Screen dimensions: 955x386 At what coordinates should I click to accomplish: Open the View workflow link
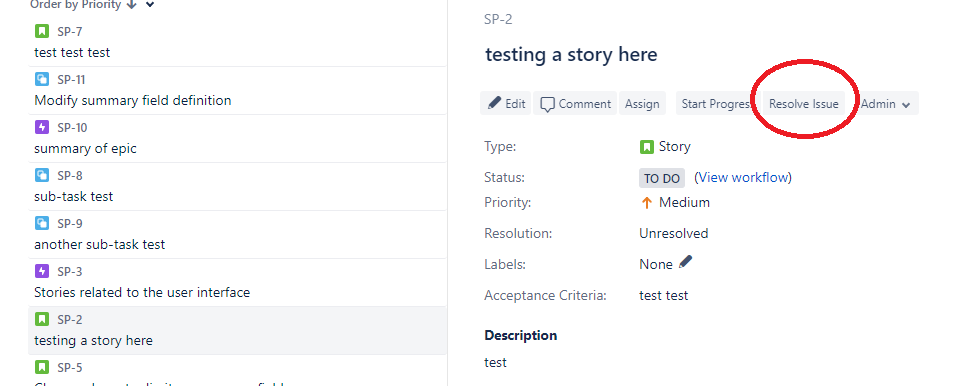pyautogui.click(x=744, y=177)
